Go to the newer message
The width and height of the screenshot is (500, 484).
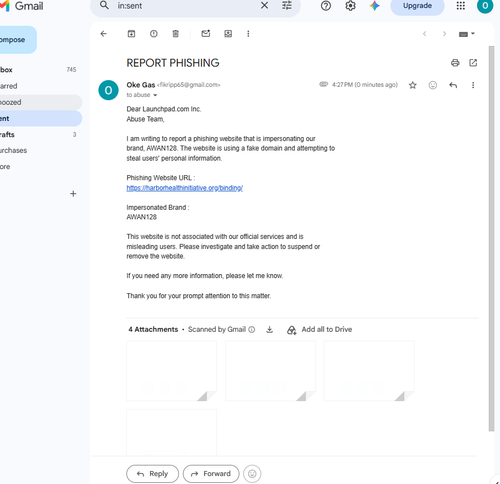[x=424, y=34]
